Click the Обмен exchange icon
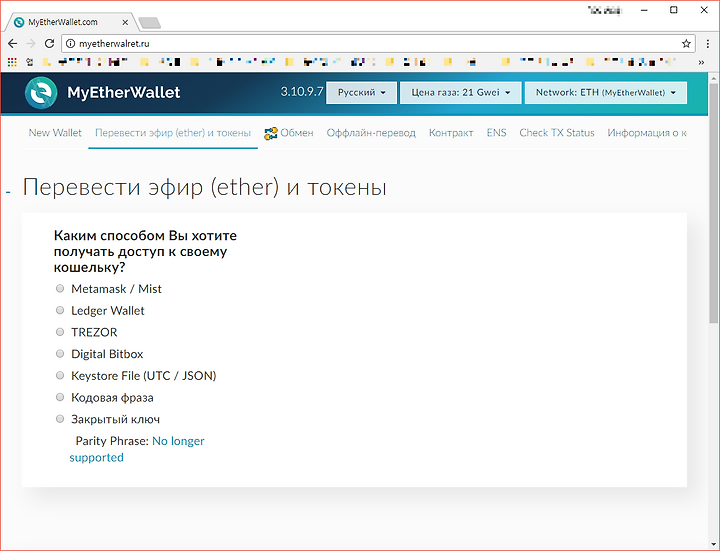Image resolution: width=720 pixels, height=551 pixels. [270, 133]
